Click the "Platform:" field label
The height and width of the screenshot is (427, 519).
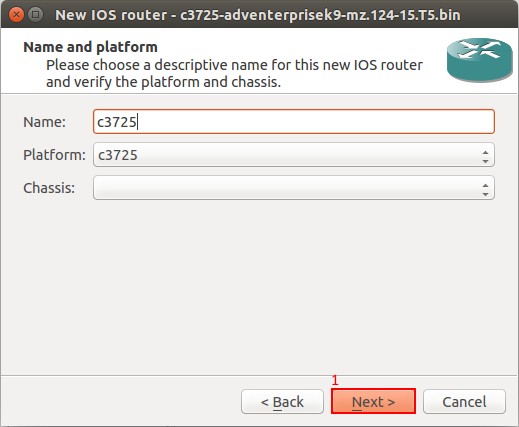point(54,155)
